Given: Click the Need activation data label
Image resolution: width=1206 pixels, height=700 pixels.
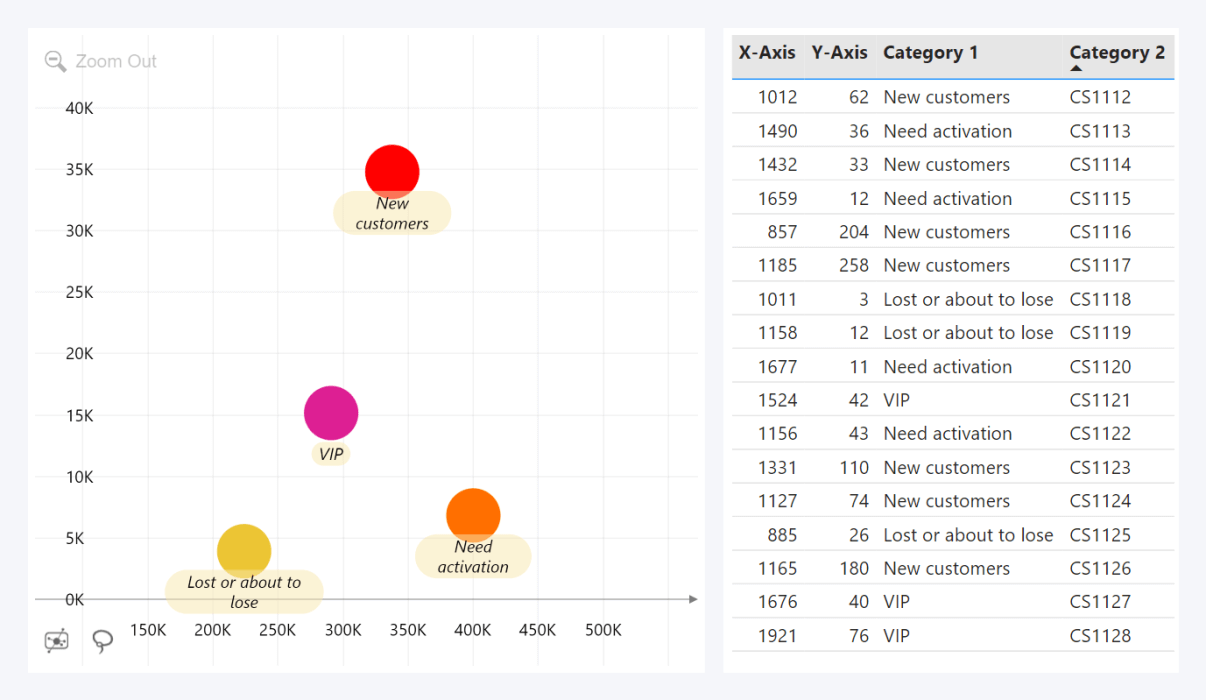Looking at the screenshot, I should (x=473, y=557).
